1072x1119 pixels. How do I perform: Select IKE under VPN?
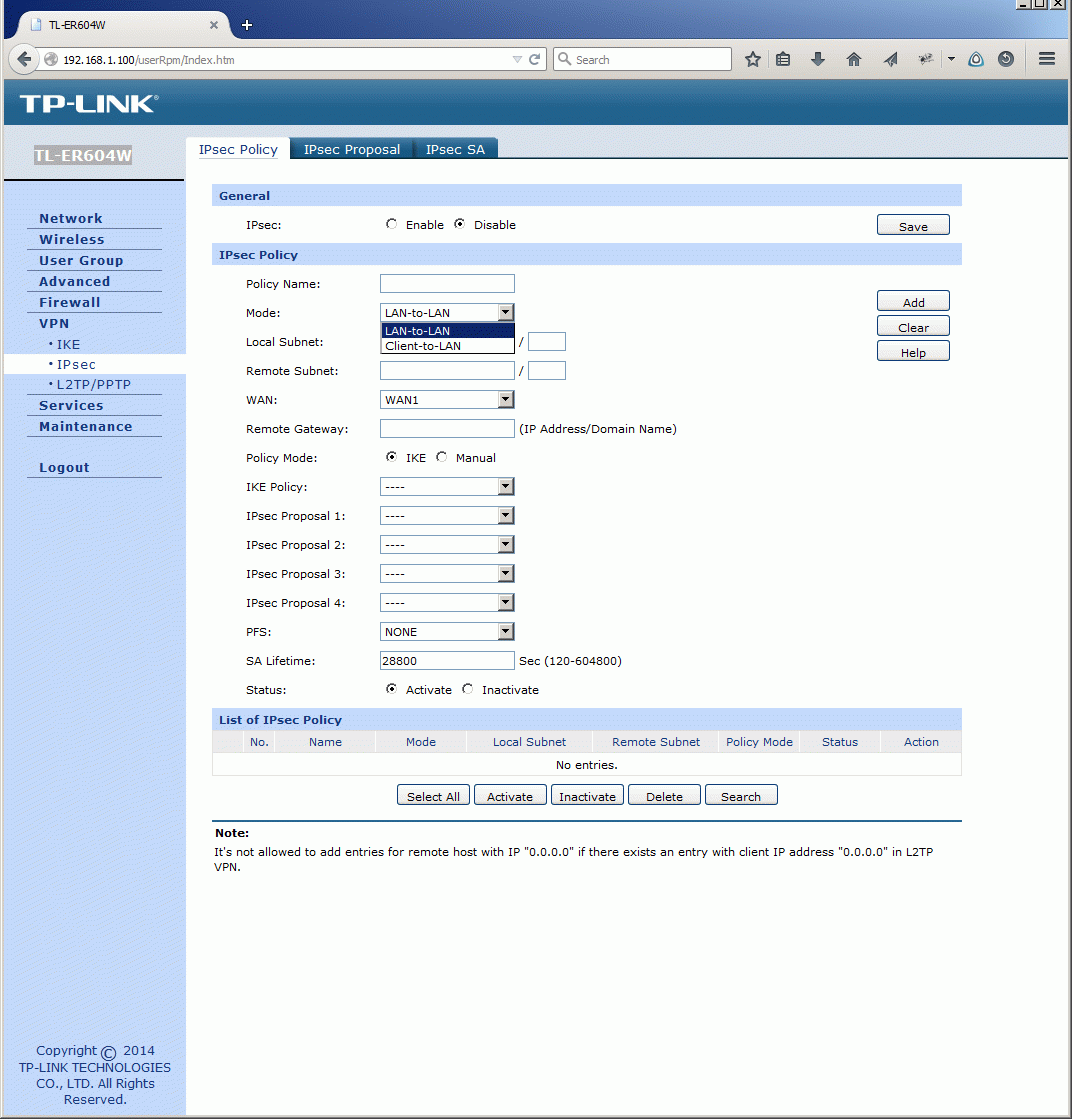point(69,344)
